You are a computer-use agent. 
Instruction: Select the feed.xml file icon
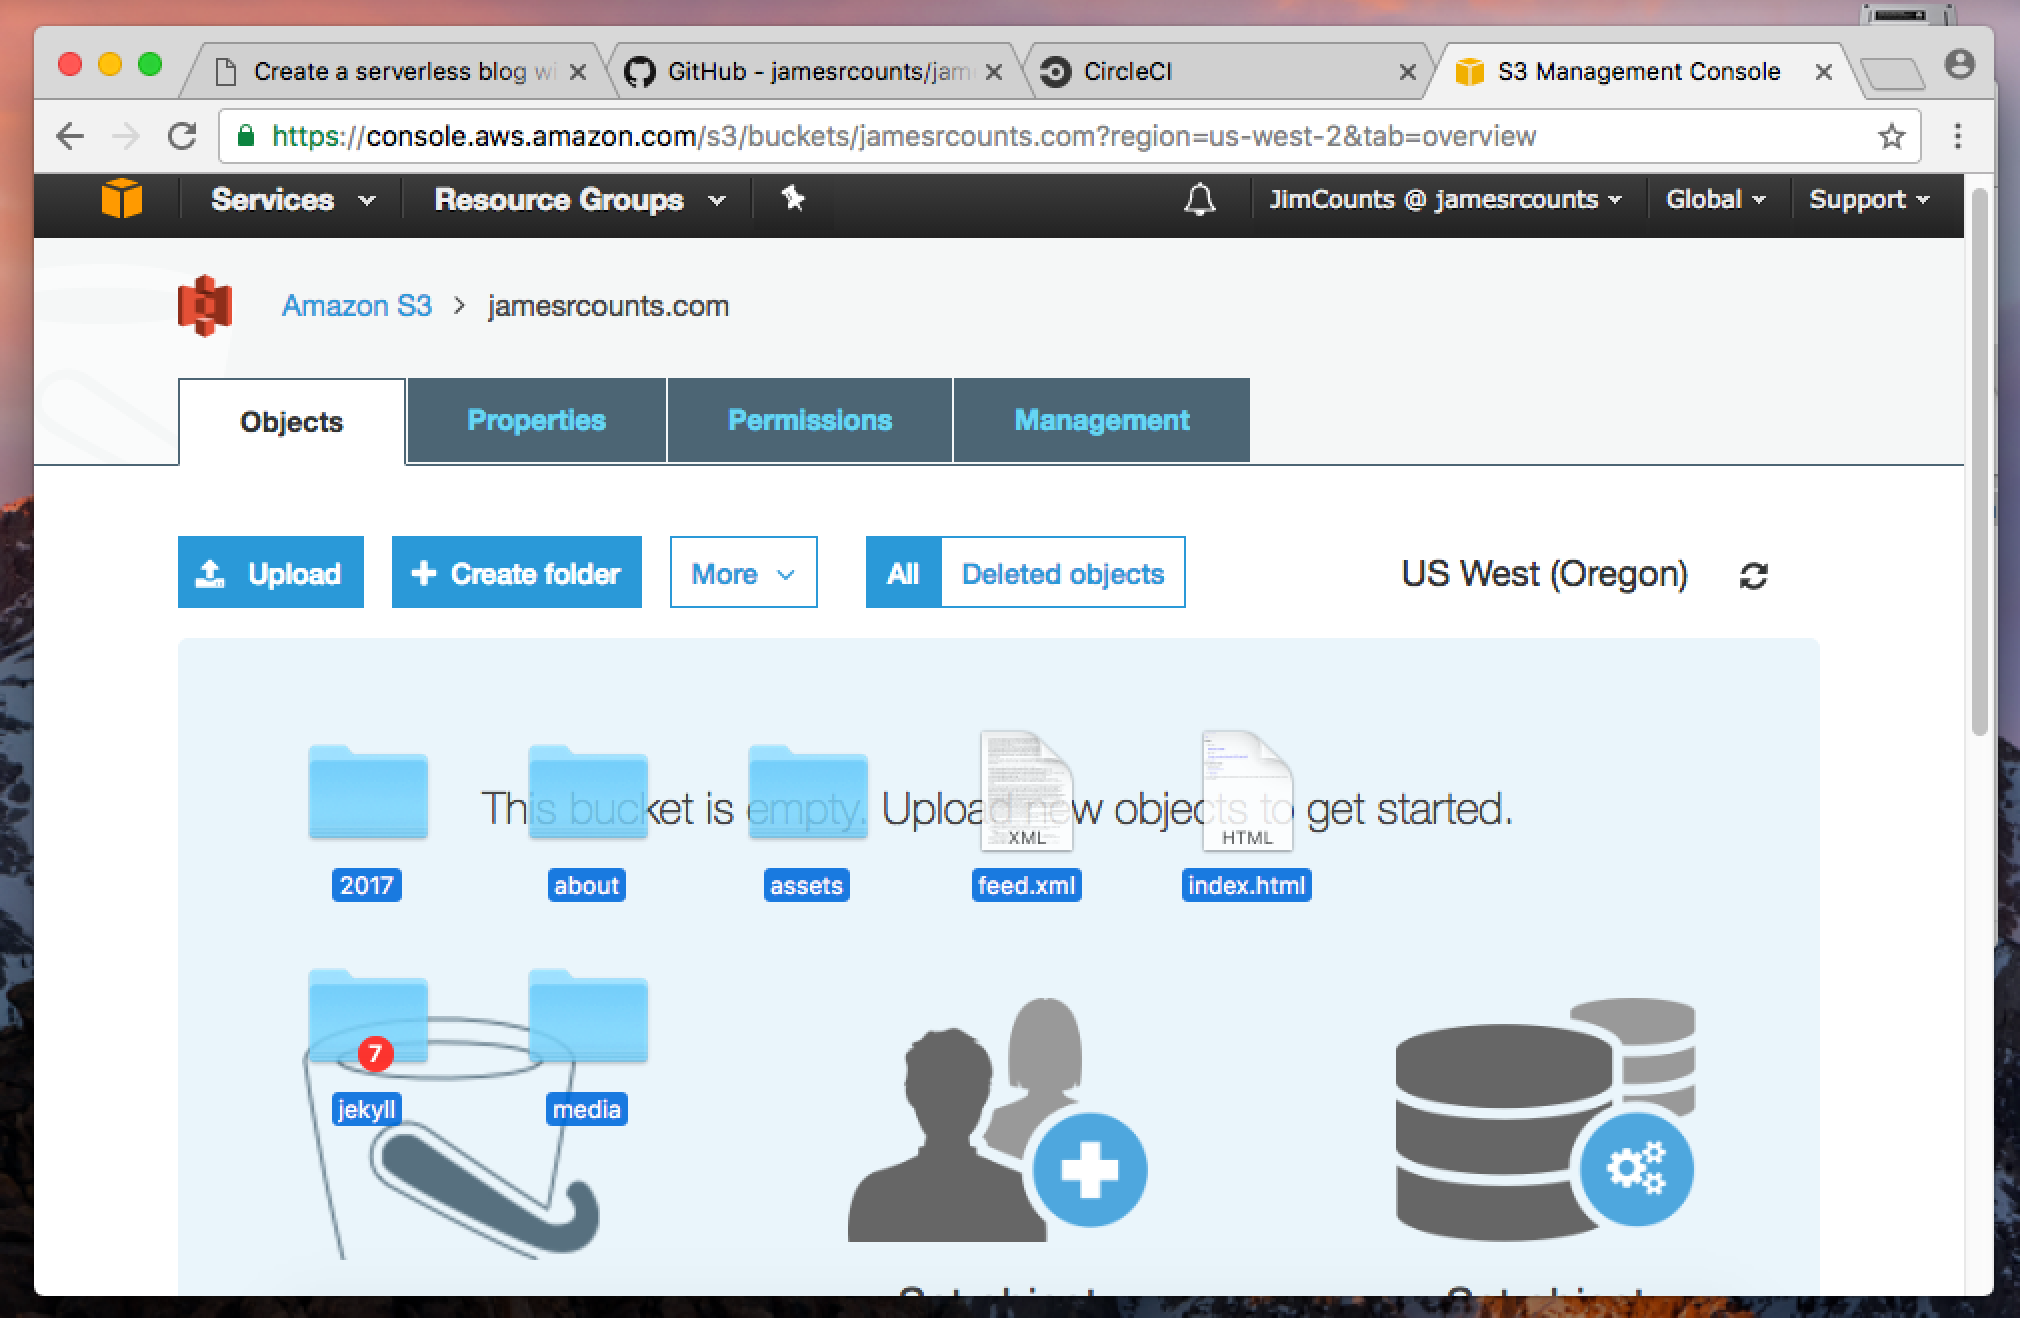[x=1027, y=791]
